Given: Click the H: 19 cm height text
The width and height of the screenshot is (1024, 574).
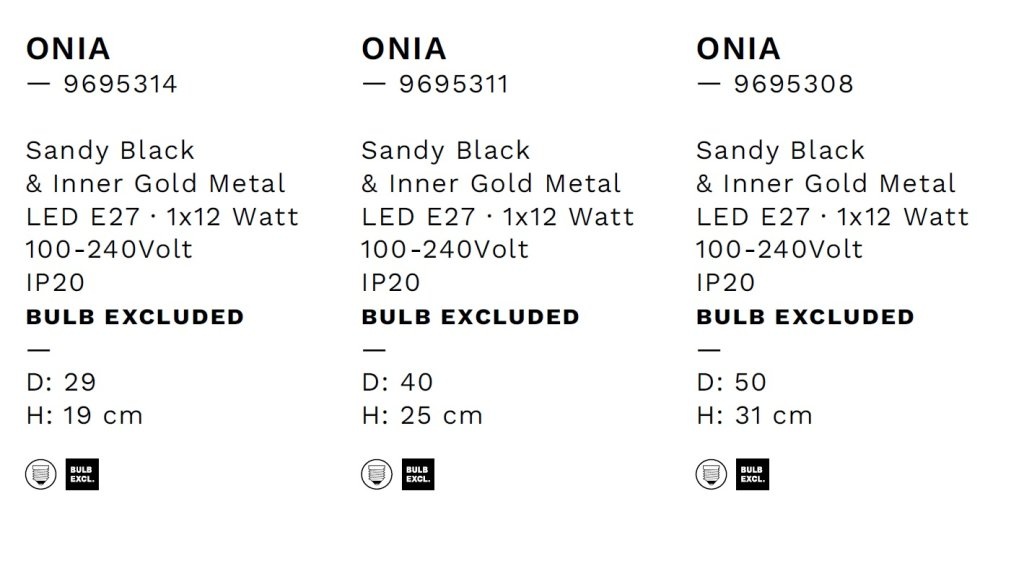Looking at the screenshot, I should (84, 415).
